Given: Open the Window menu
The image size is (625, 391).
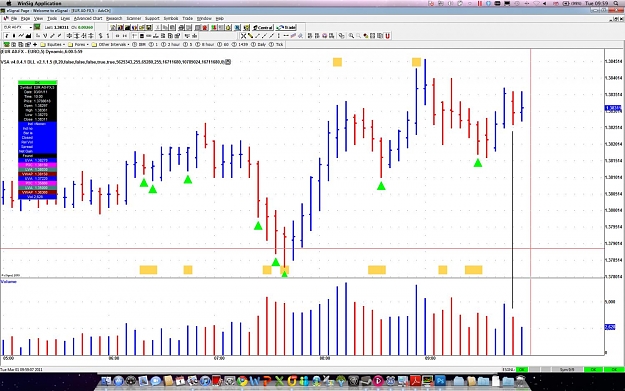Looking at the screenshot, I should pyautogui.click(x=204, y=18).
